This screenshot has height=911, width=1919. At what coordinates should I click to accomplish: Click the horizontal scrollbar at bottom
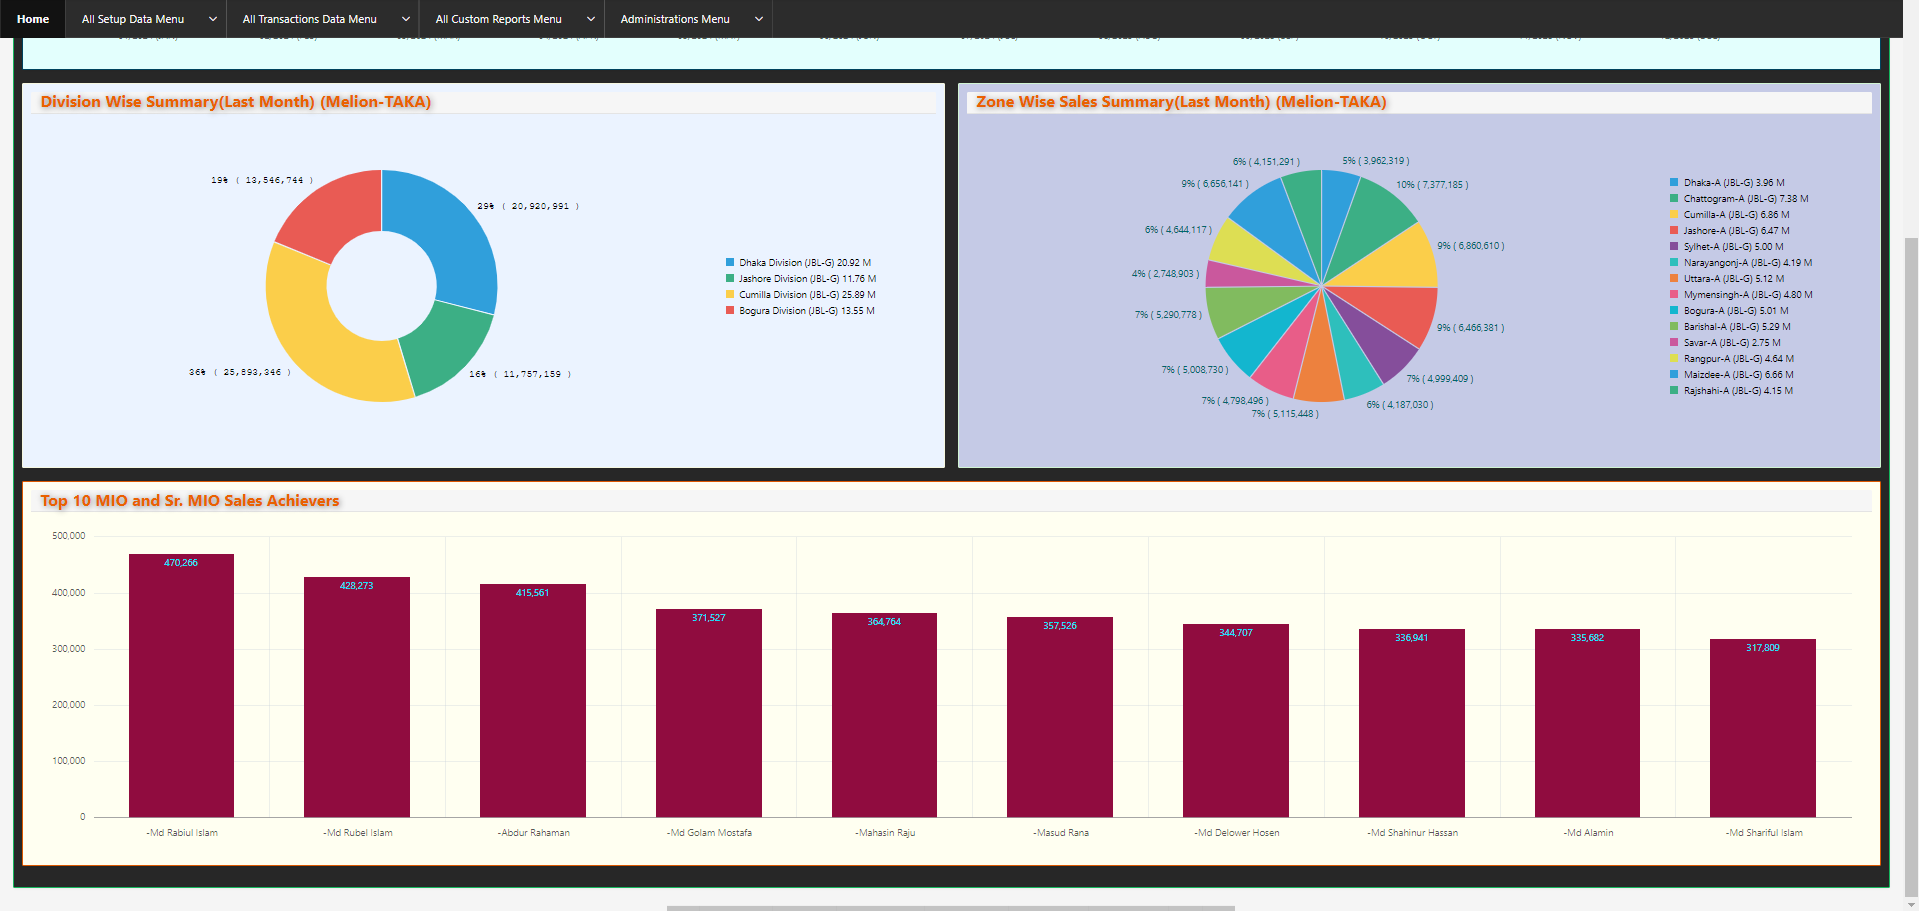click(950, 908)
